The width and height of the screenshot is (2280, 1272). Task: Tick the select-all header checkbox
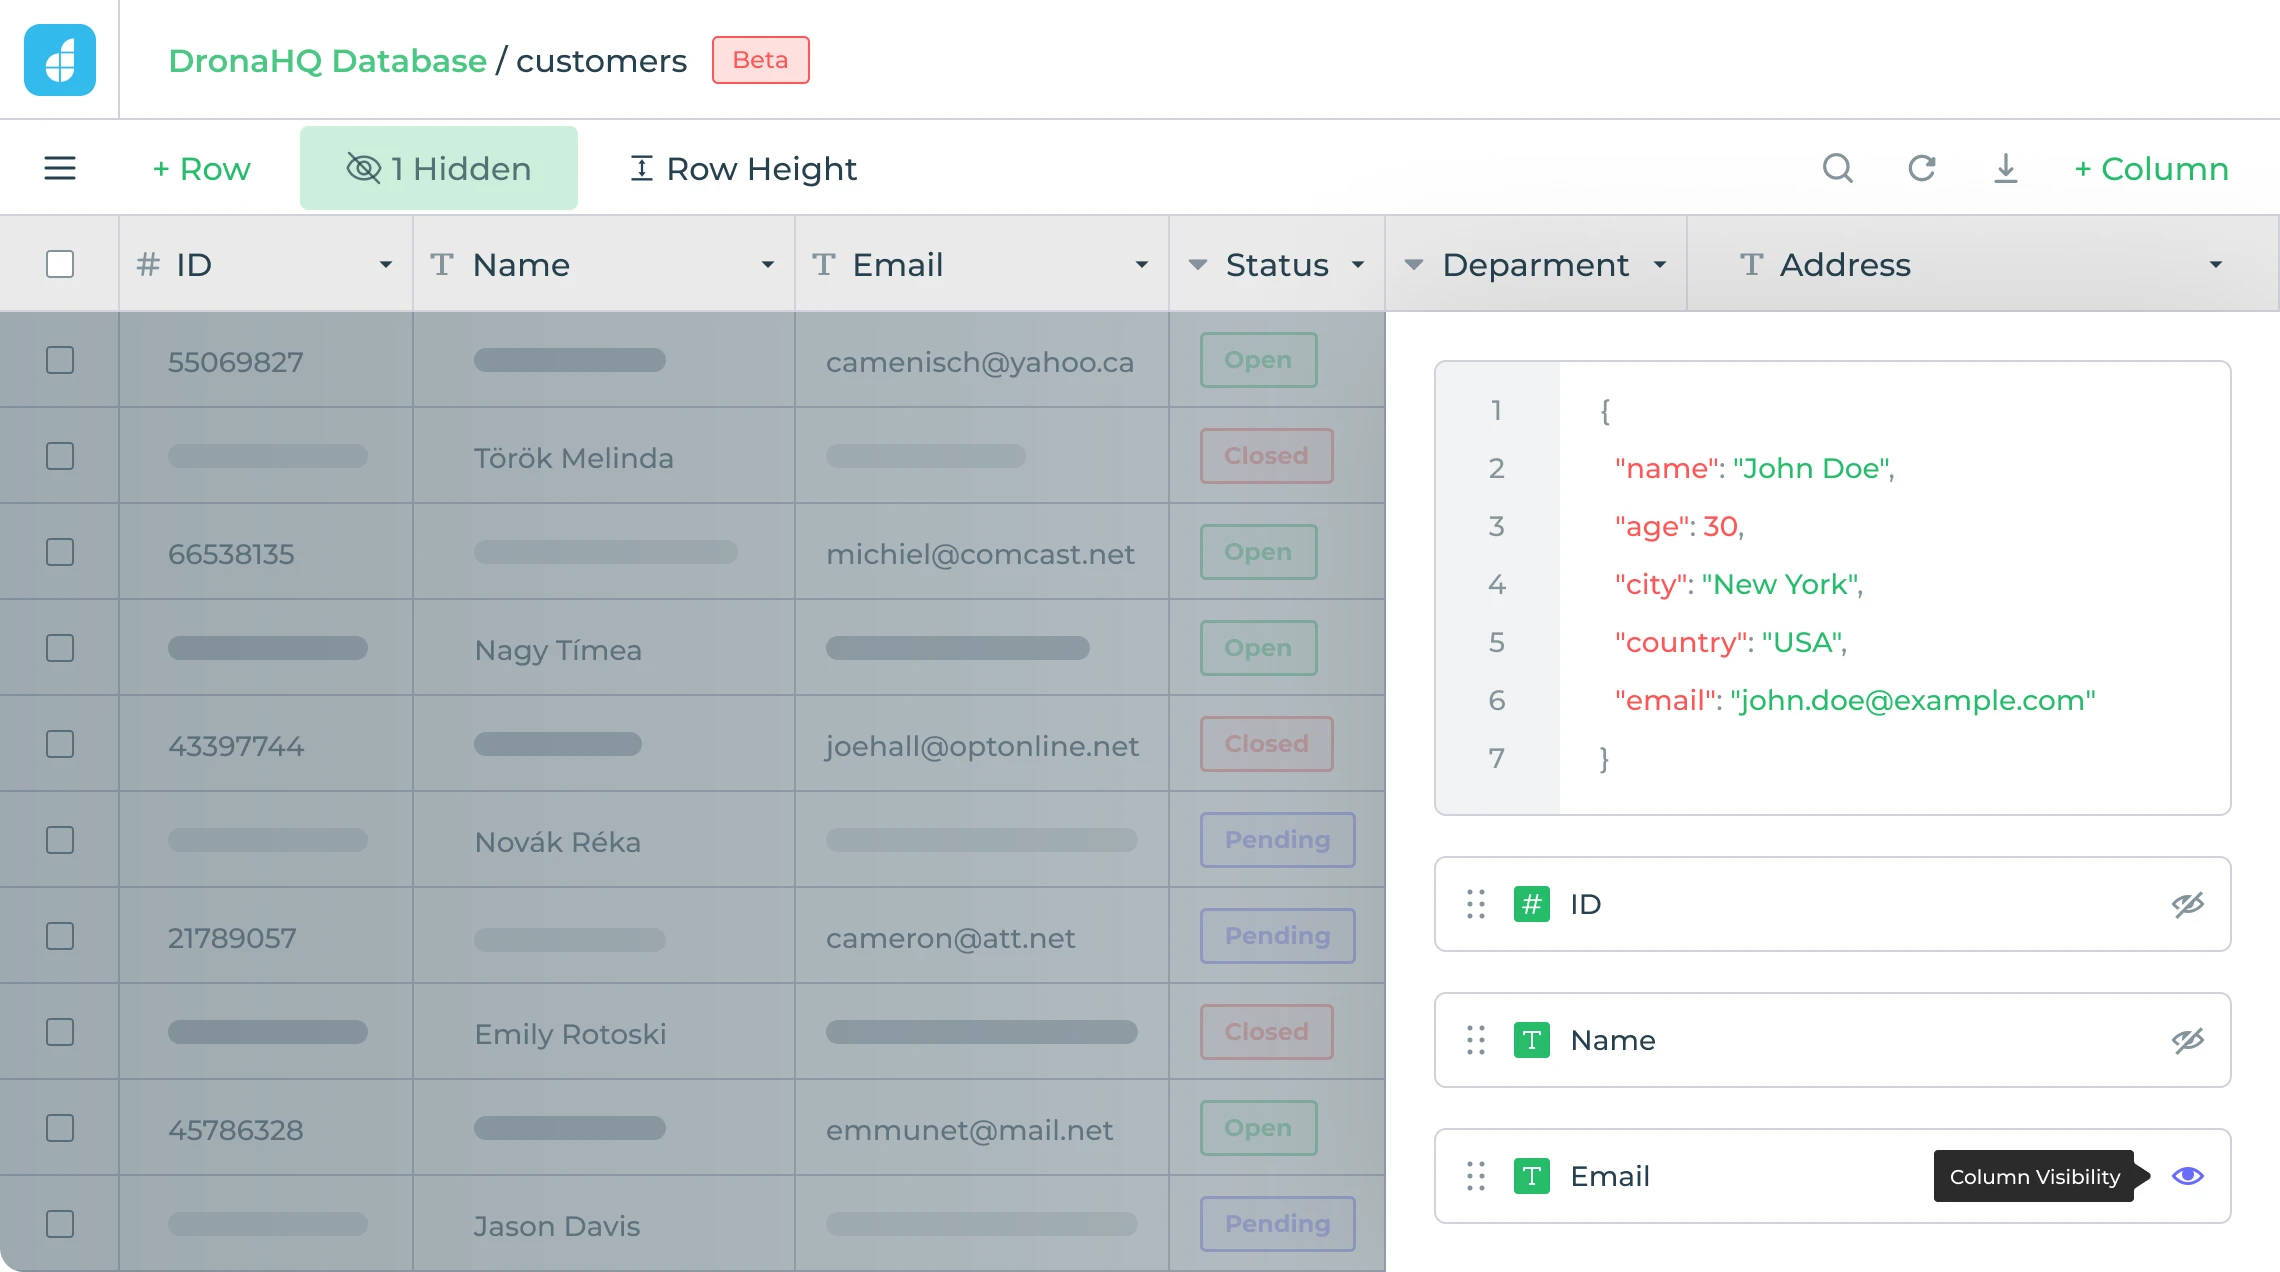click(60, 264)
